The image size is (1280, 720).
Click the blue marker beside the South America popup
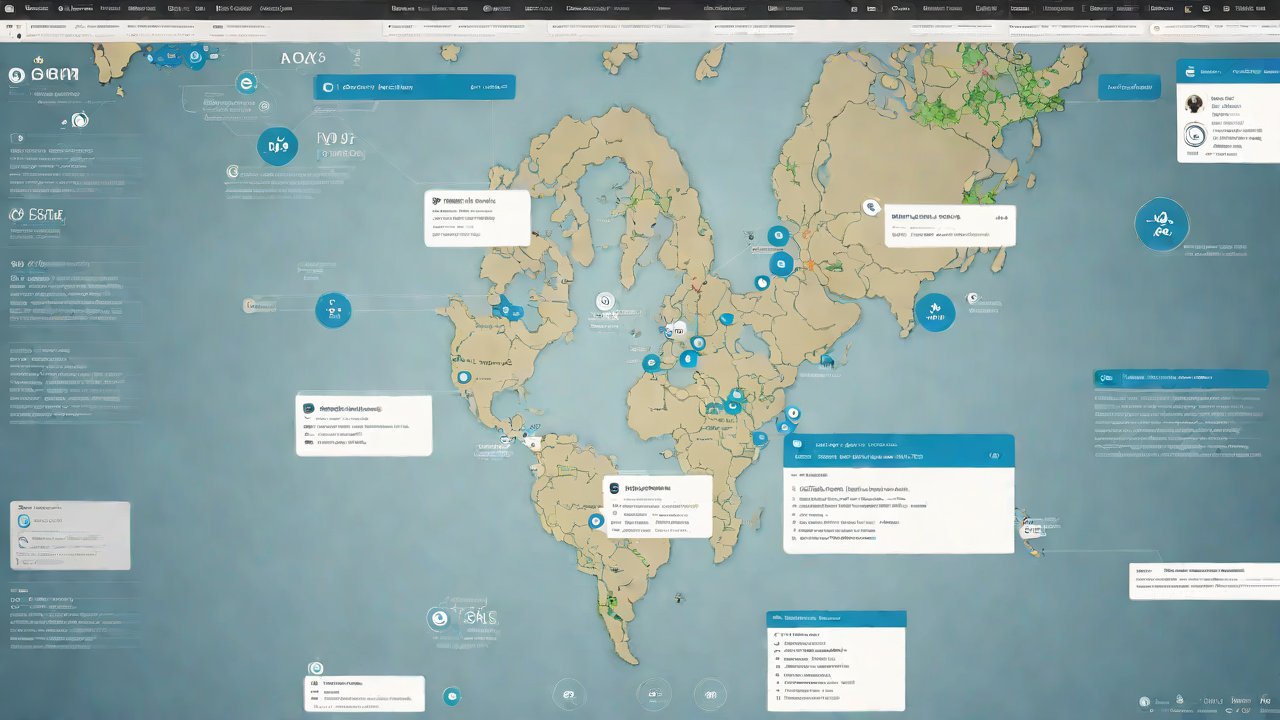coord(596,521)
